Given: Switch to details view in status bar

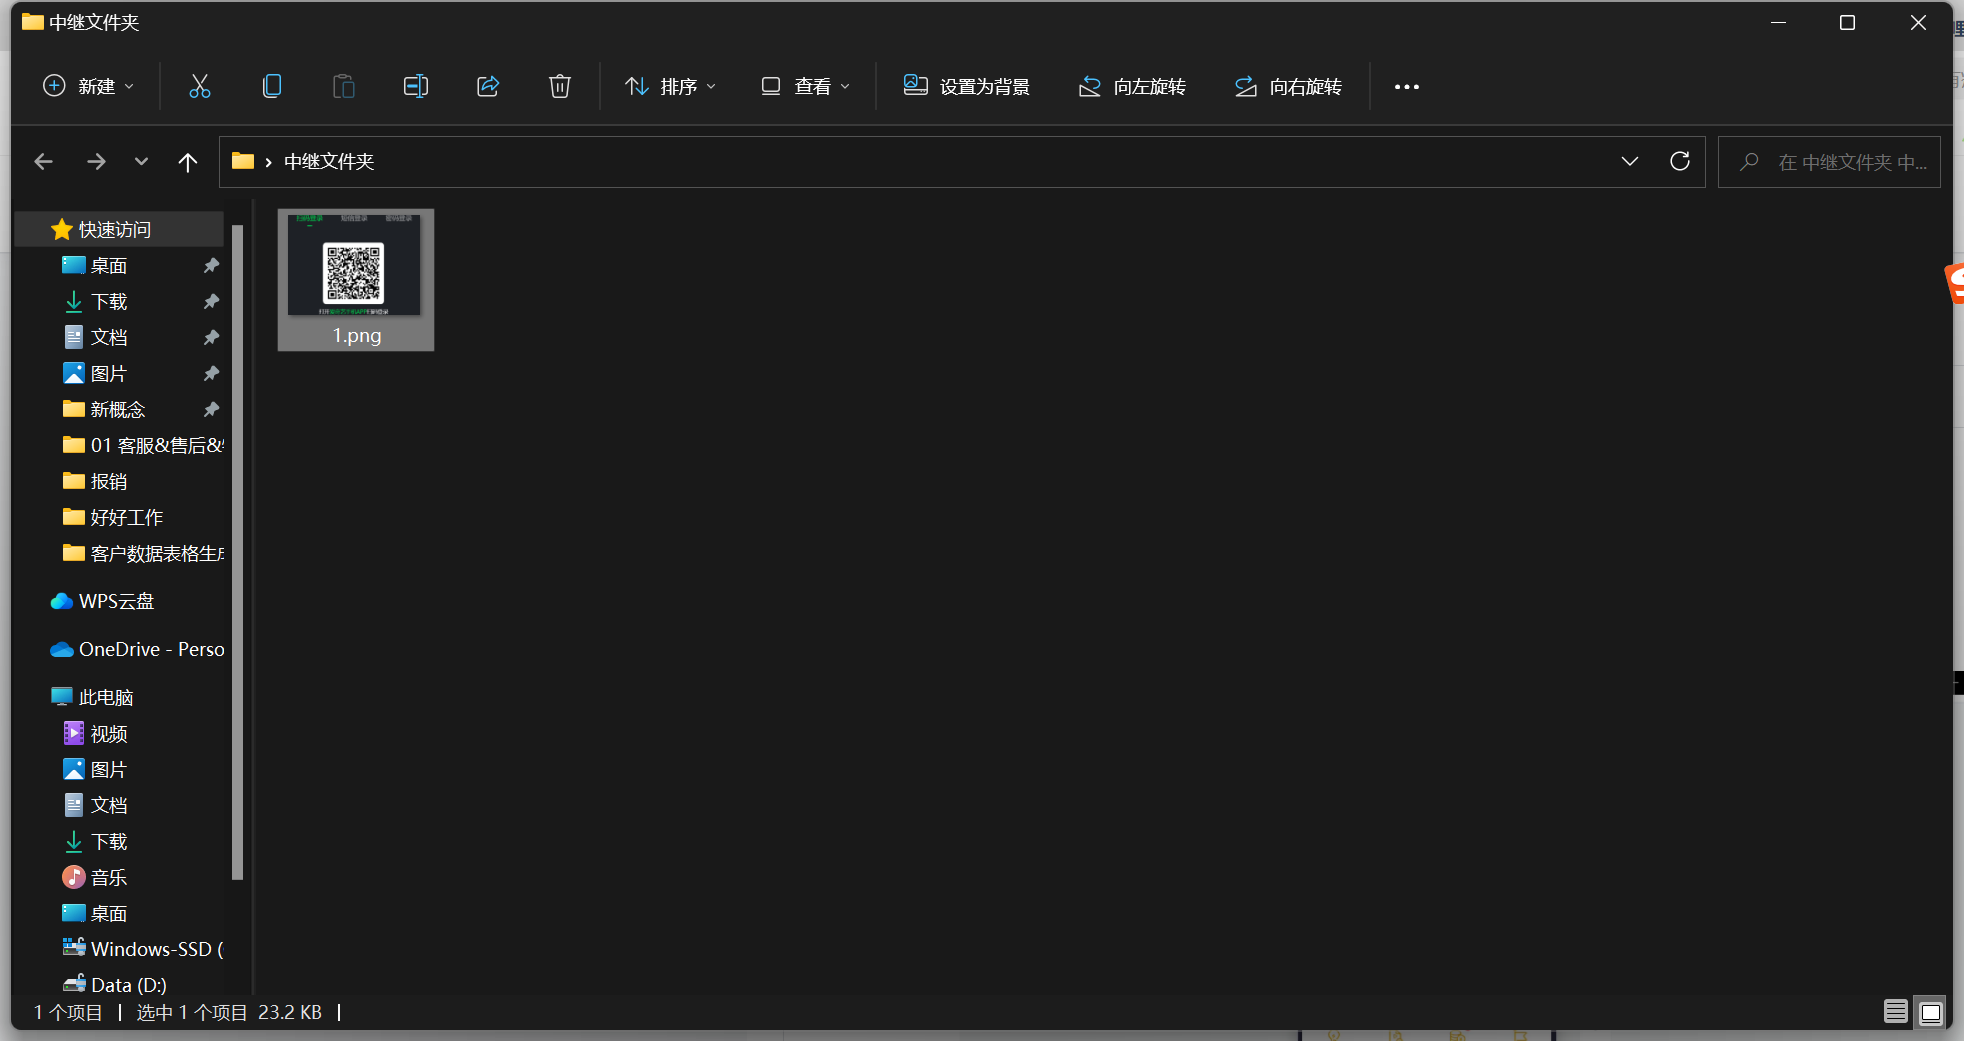Looking at the screenshot, I should pos(1895,1012).
